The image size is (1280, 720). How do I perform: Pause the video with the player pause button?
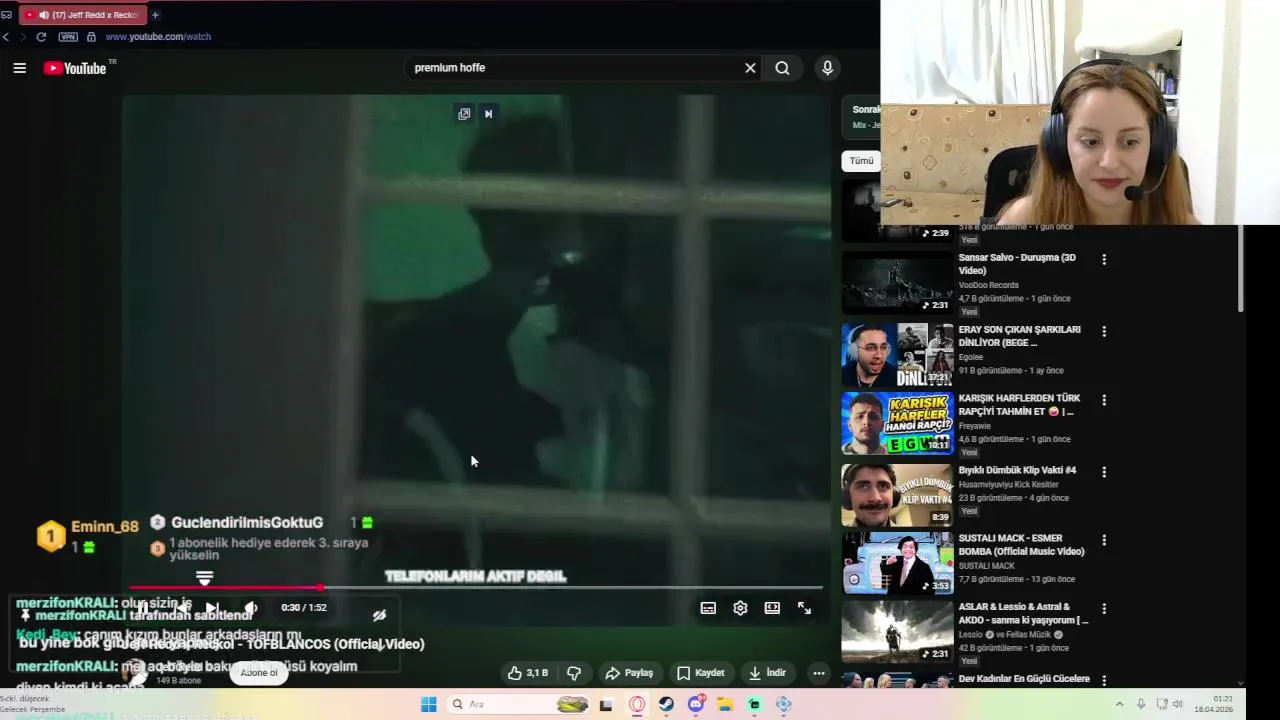pyautogui.click(x=143, y=608)
